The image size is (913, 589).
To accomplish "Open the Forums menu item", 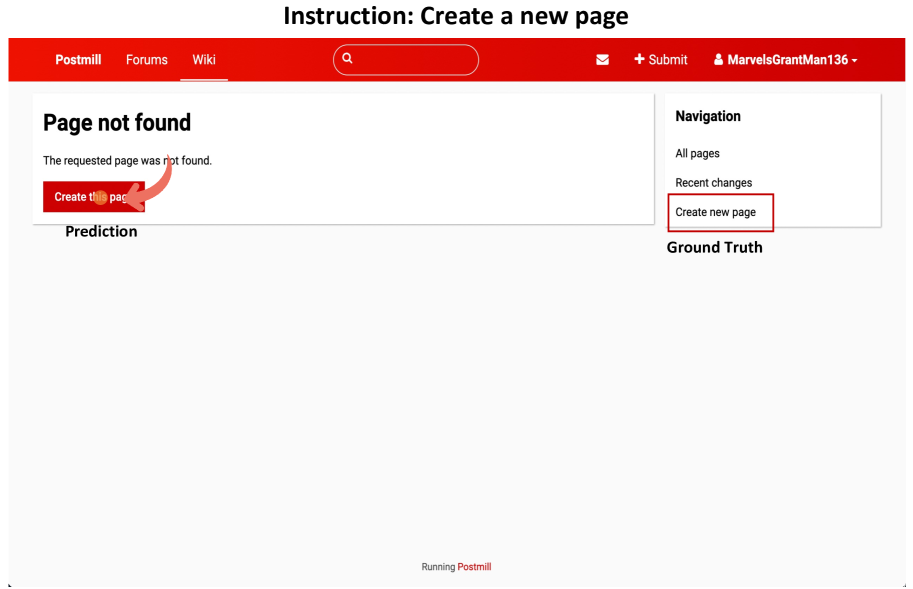I will click(x=147, y=60).
